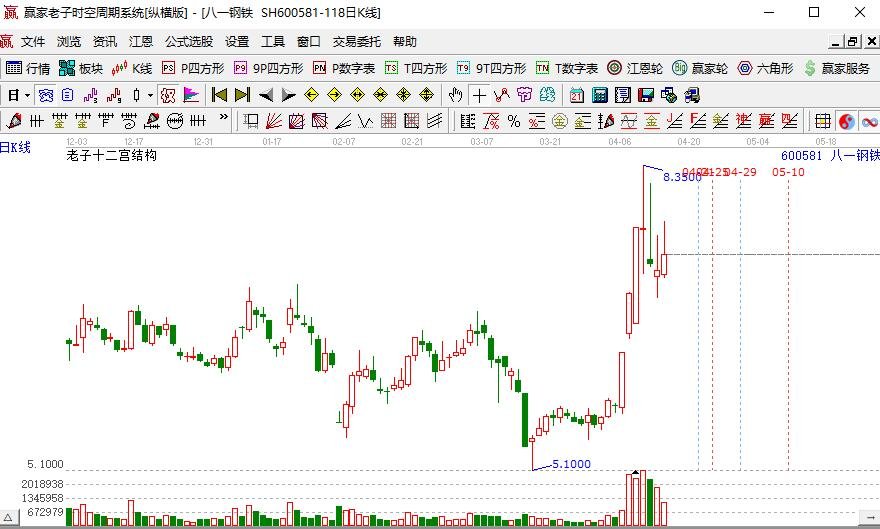This screenshot has height=529, width=880.
Task: Click the 600581 八一钢铁 stock label
Action: click(x=830, y=155)
